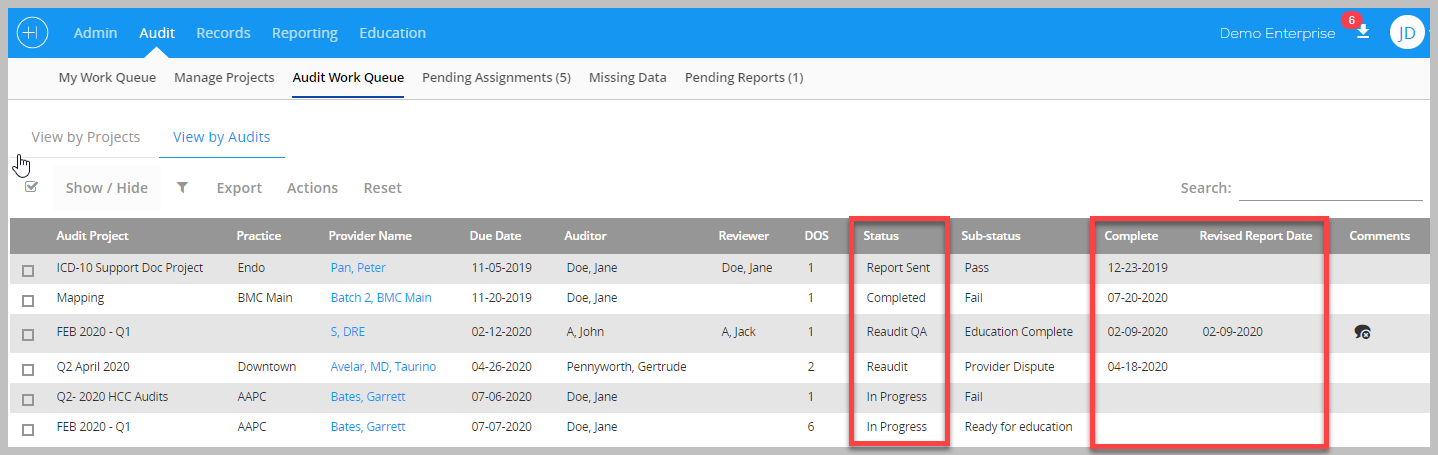
Task: Open the Reporting menu
Action: [x=304, y=33]
